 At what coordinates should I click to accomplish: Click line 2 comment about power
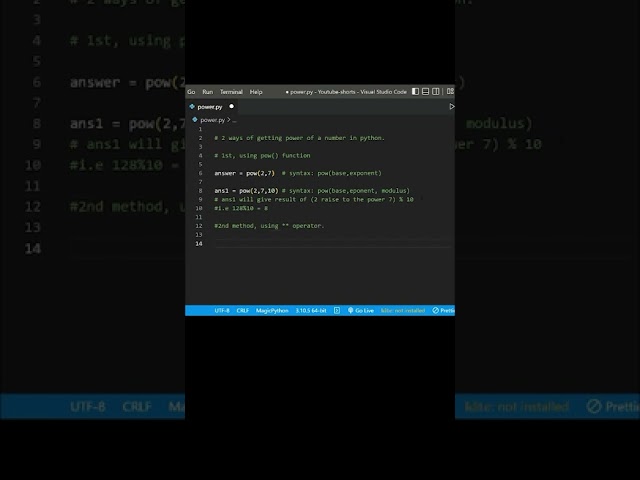299,138
